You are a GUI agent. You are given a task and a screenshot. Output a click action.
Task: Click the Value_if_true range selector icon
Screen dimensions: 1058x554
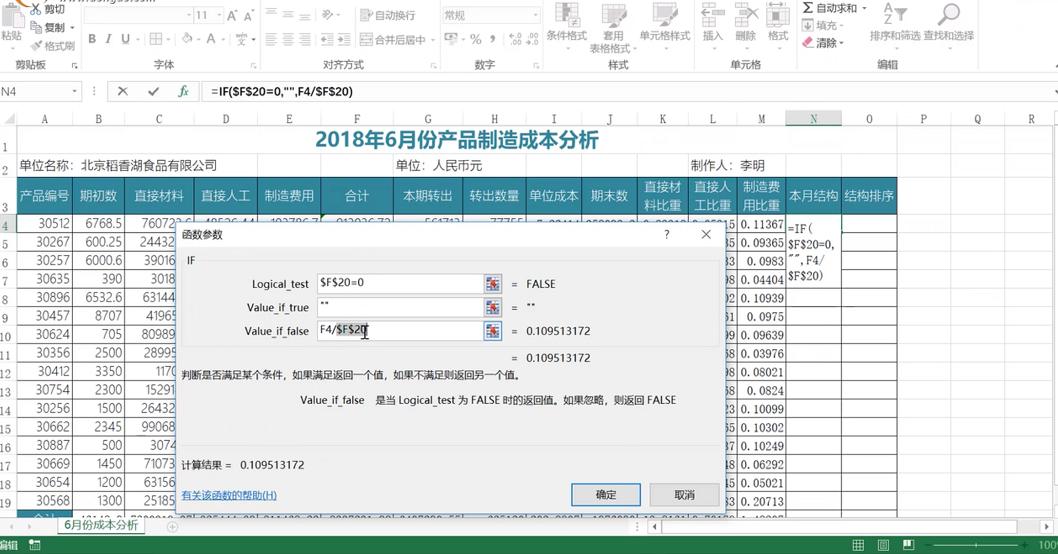tap(493, 308)
